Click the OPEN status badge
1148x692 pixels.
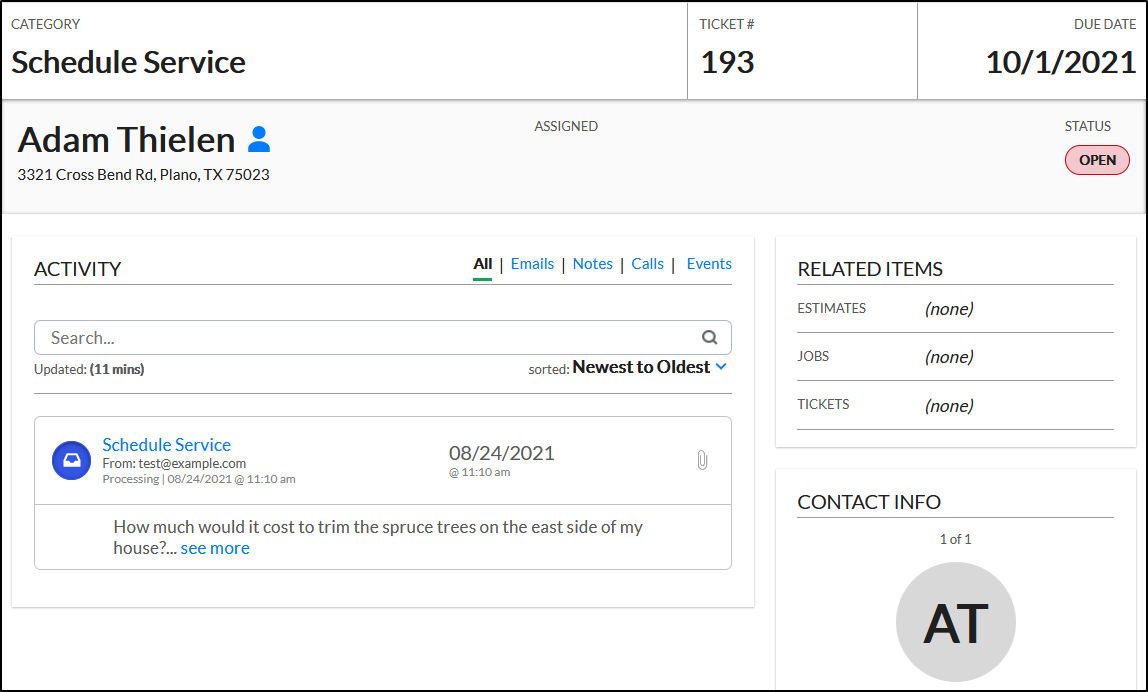tap(1097, 160)
